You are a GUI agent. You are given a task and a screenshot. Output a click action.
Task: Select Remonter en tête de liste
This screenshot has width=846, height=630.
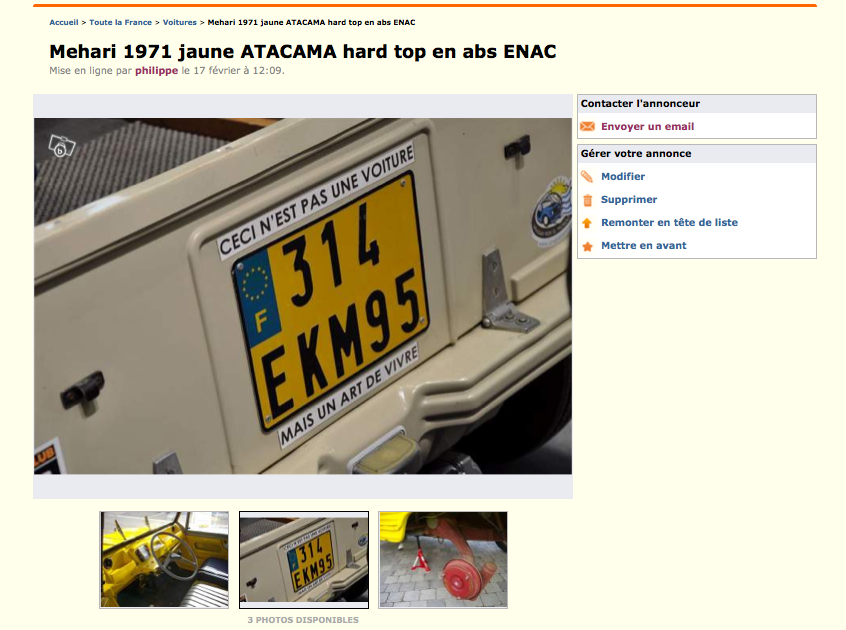point(669,222)
